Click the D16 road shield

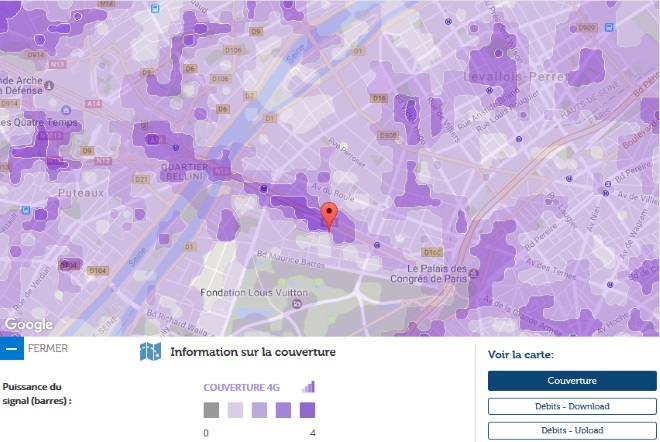(379, 98)
